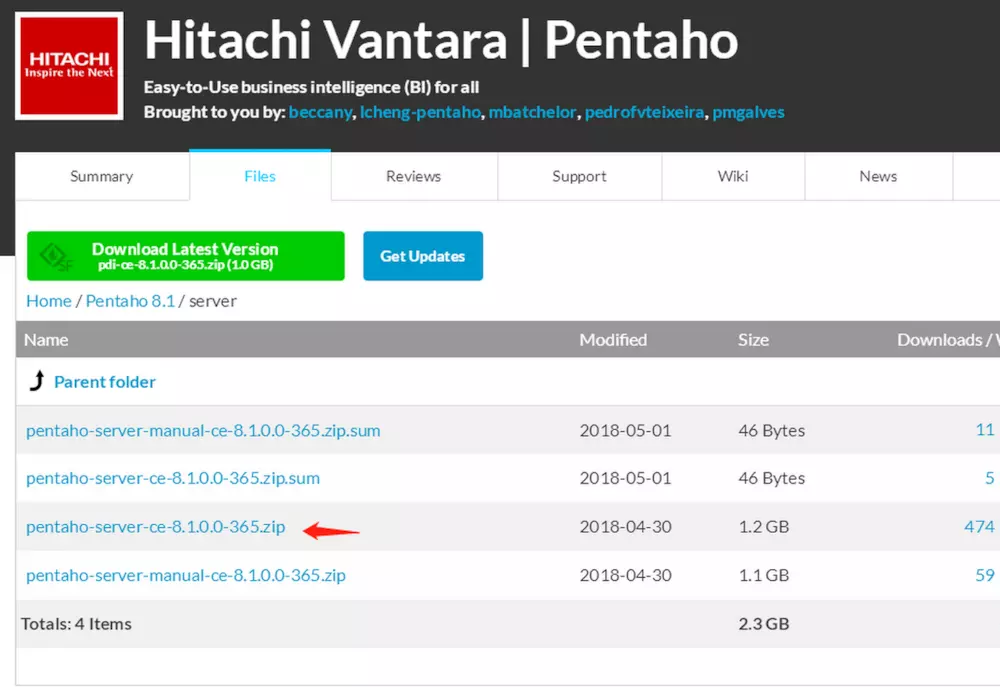
Task: Sort by the Size column header
Action: tap(754, 340)
